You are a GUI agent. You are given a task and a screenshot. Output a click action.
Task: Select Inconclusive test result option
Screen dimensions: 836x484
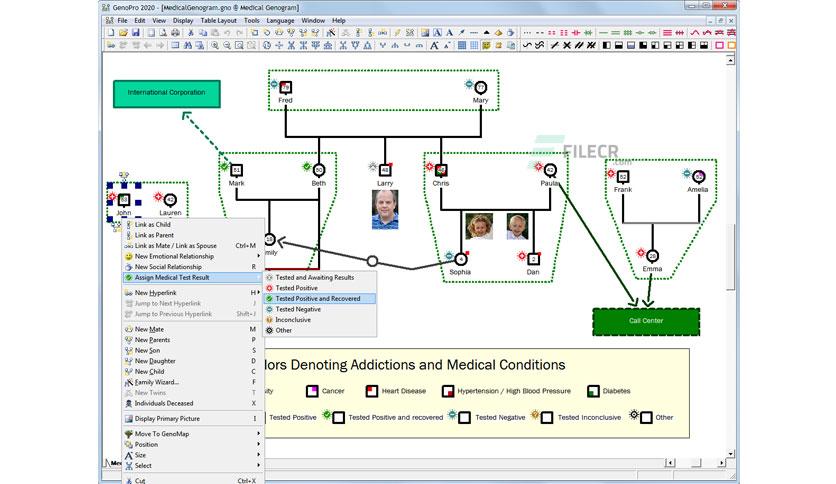click(320, 320)
